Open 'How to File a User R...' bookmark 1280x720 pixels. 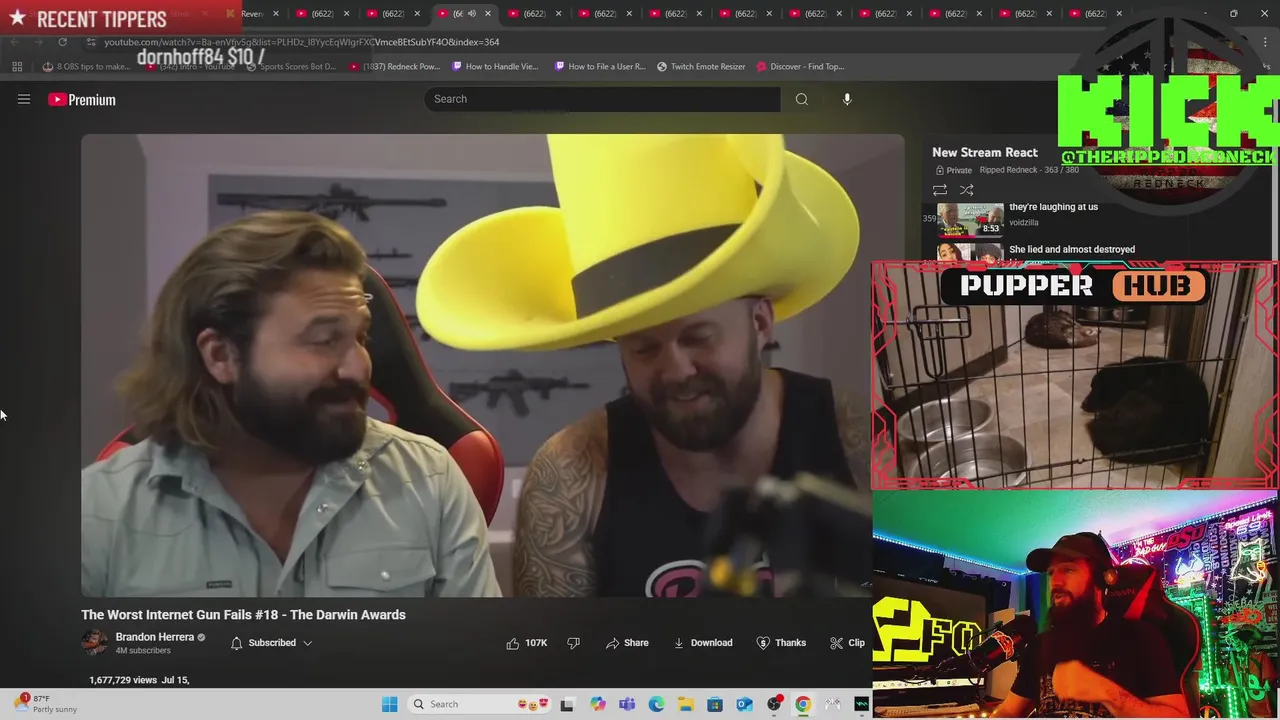click(x=599, y=67)
